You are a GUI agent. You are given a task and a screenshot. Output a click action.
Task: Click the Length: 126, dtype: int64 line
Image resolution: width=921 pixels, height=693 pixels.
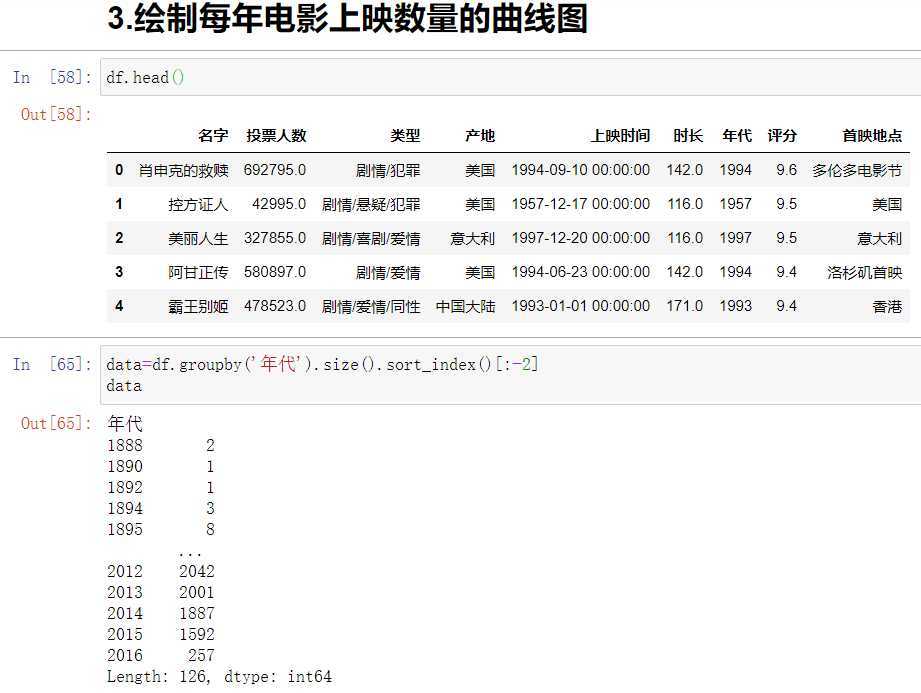[219, 677]
